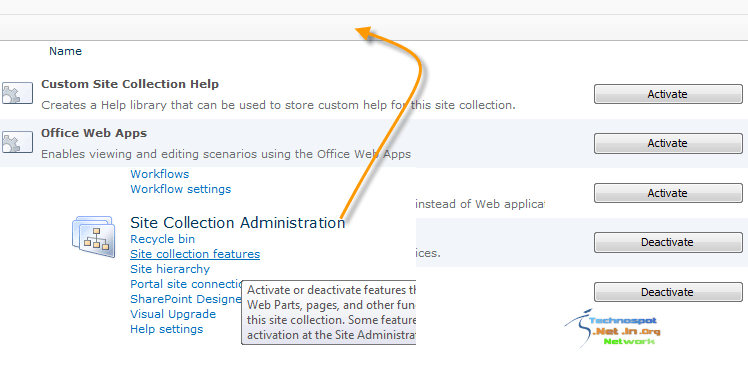Click the Name column header

65,51
